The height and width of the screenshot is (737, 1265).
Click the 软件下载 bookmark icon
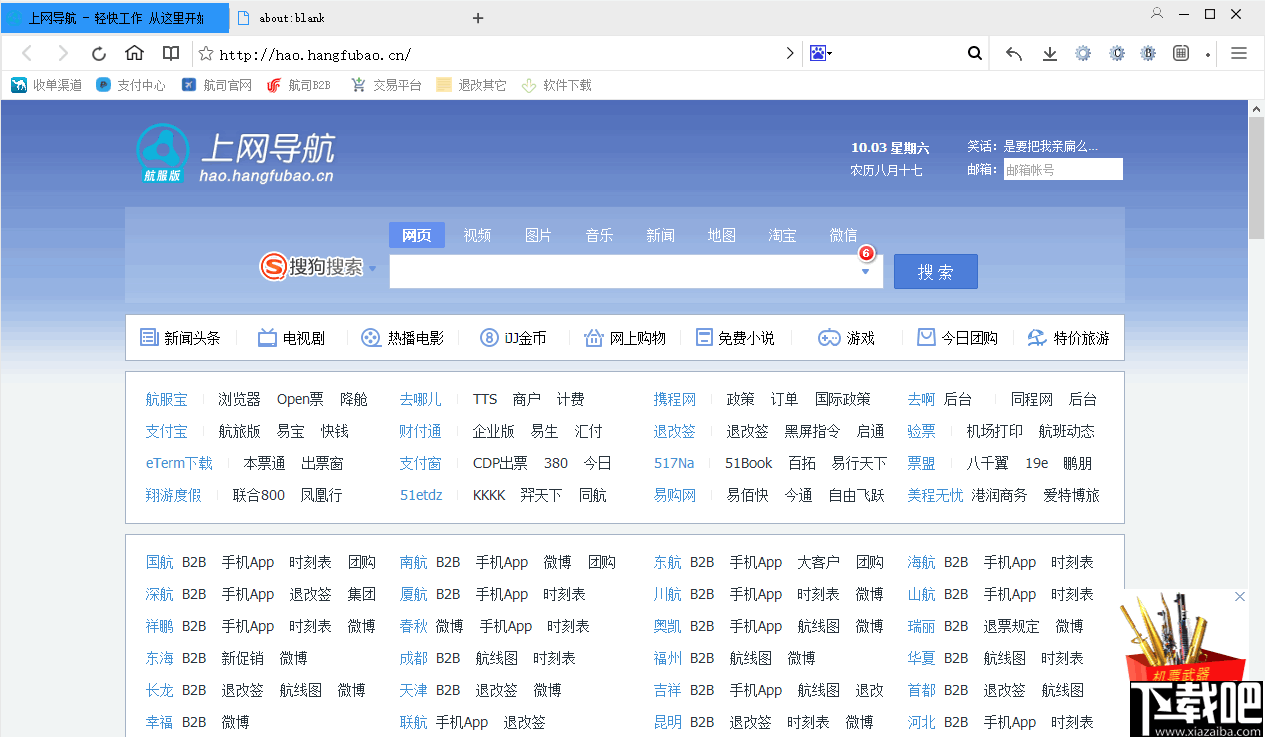528,85
